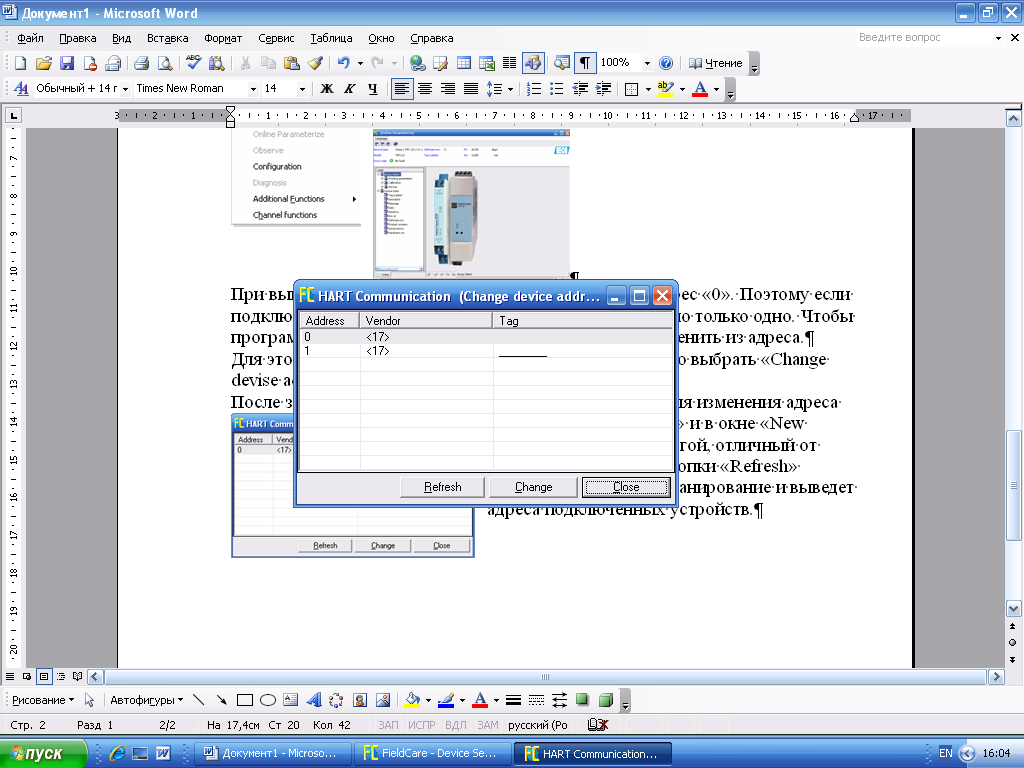Viewport: 1024px width, 768px height.
Task: Toggle the show paragraph marks button
Action: click(585, 63)
